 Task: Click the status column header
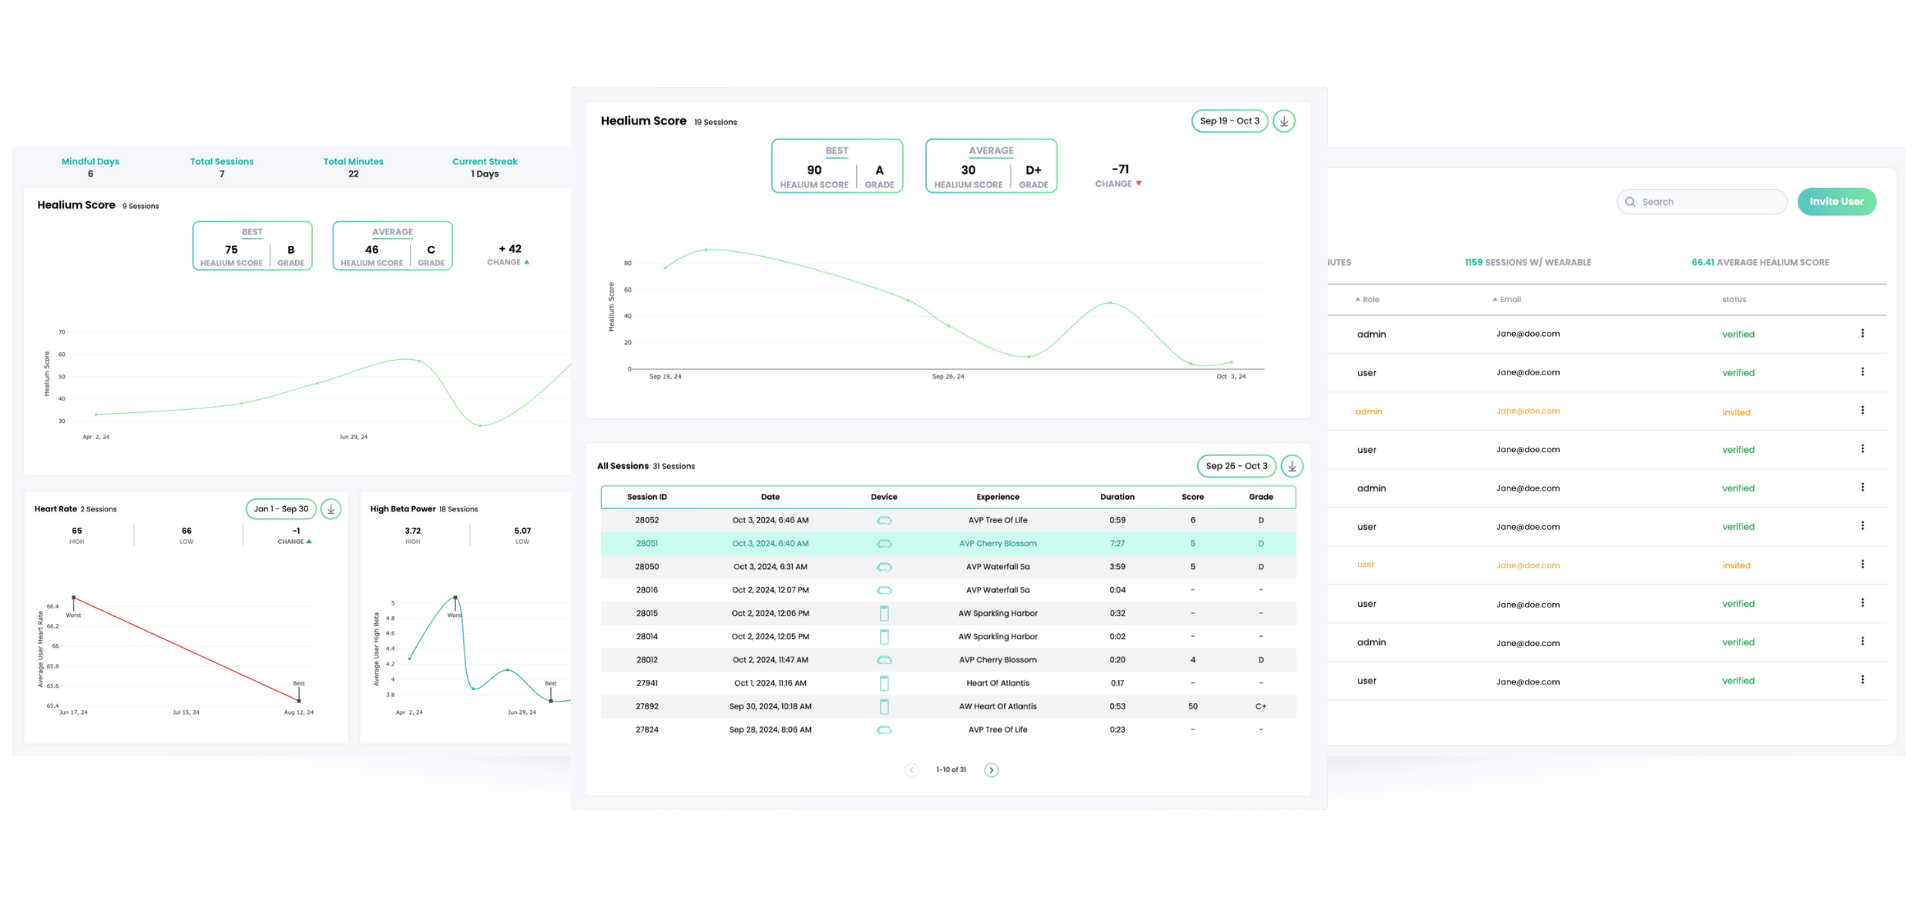[1734, 299]
